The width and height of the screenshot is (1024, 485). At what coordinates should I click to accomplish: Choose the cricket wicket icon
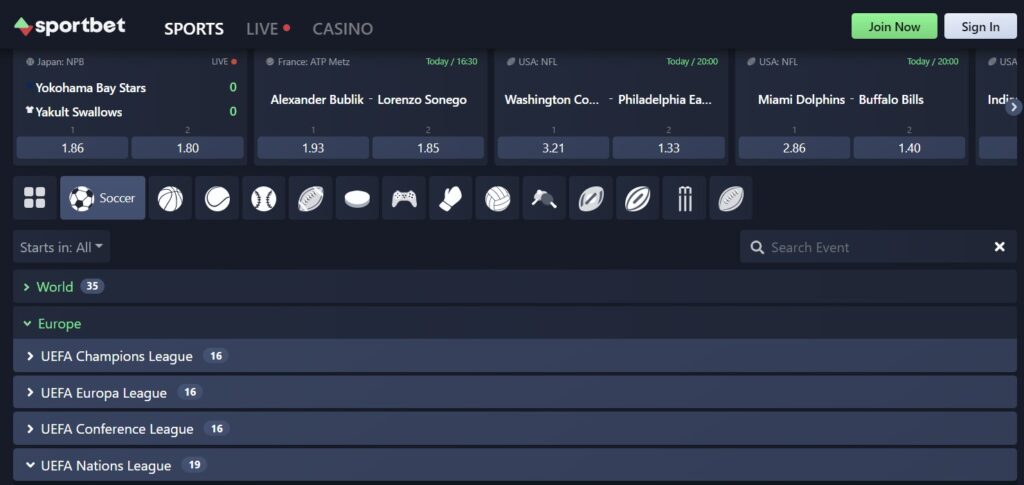click(x=684, y=198)
